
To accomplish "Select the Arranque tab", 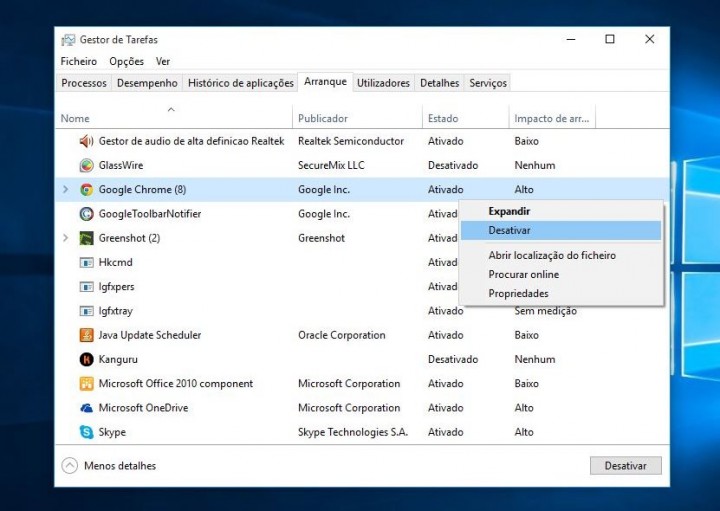I will tap(325, 82).
